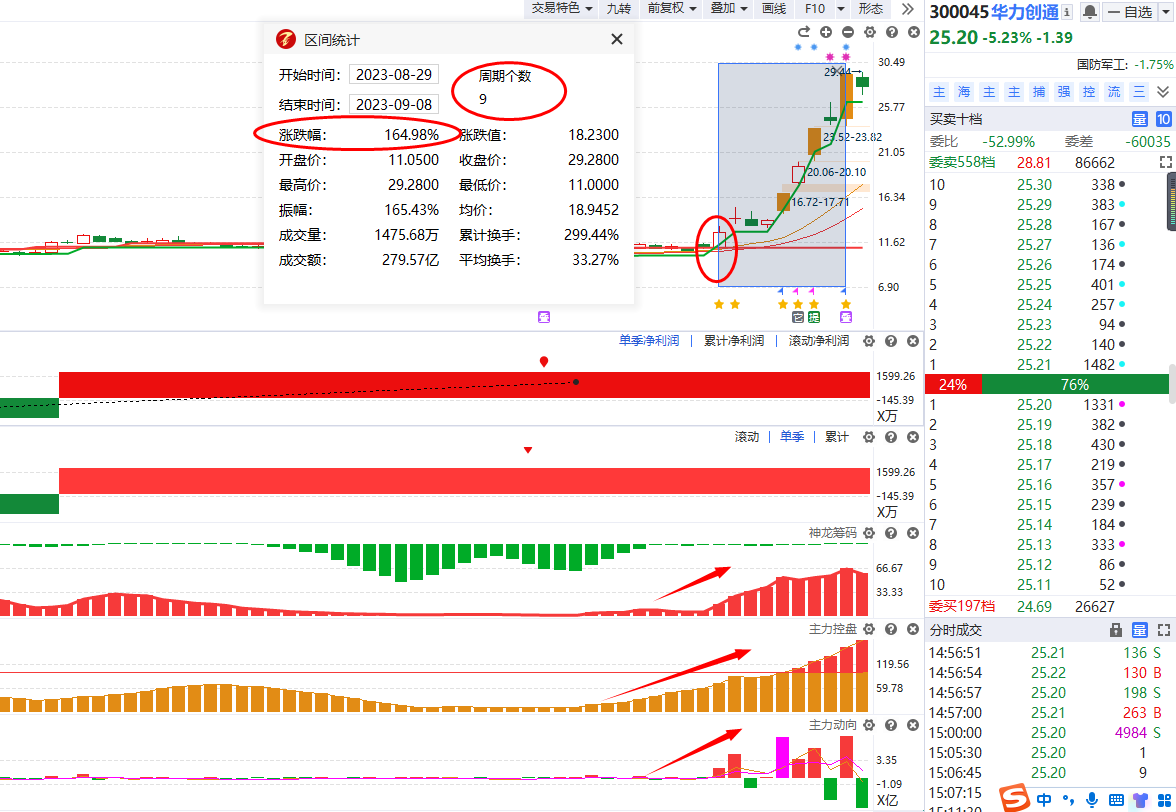
Task: Click Sogou microphone voice input icon
Action: click(1092, 800)
